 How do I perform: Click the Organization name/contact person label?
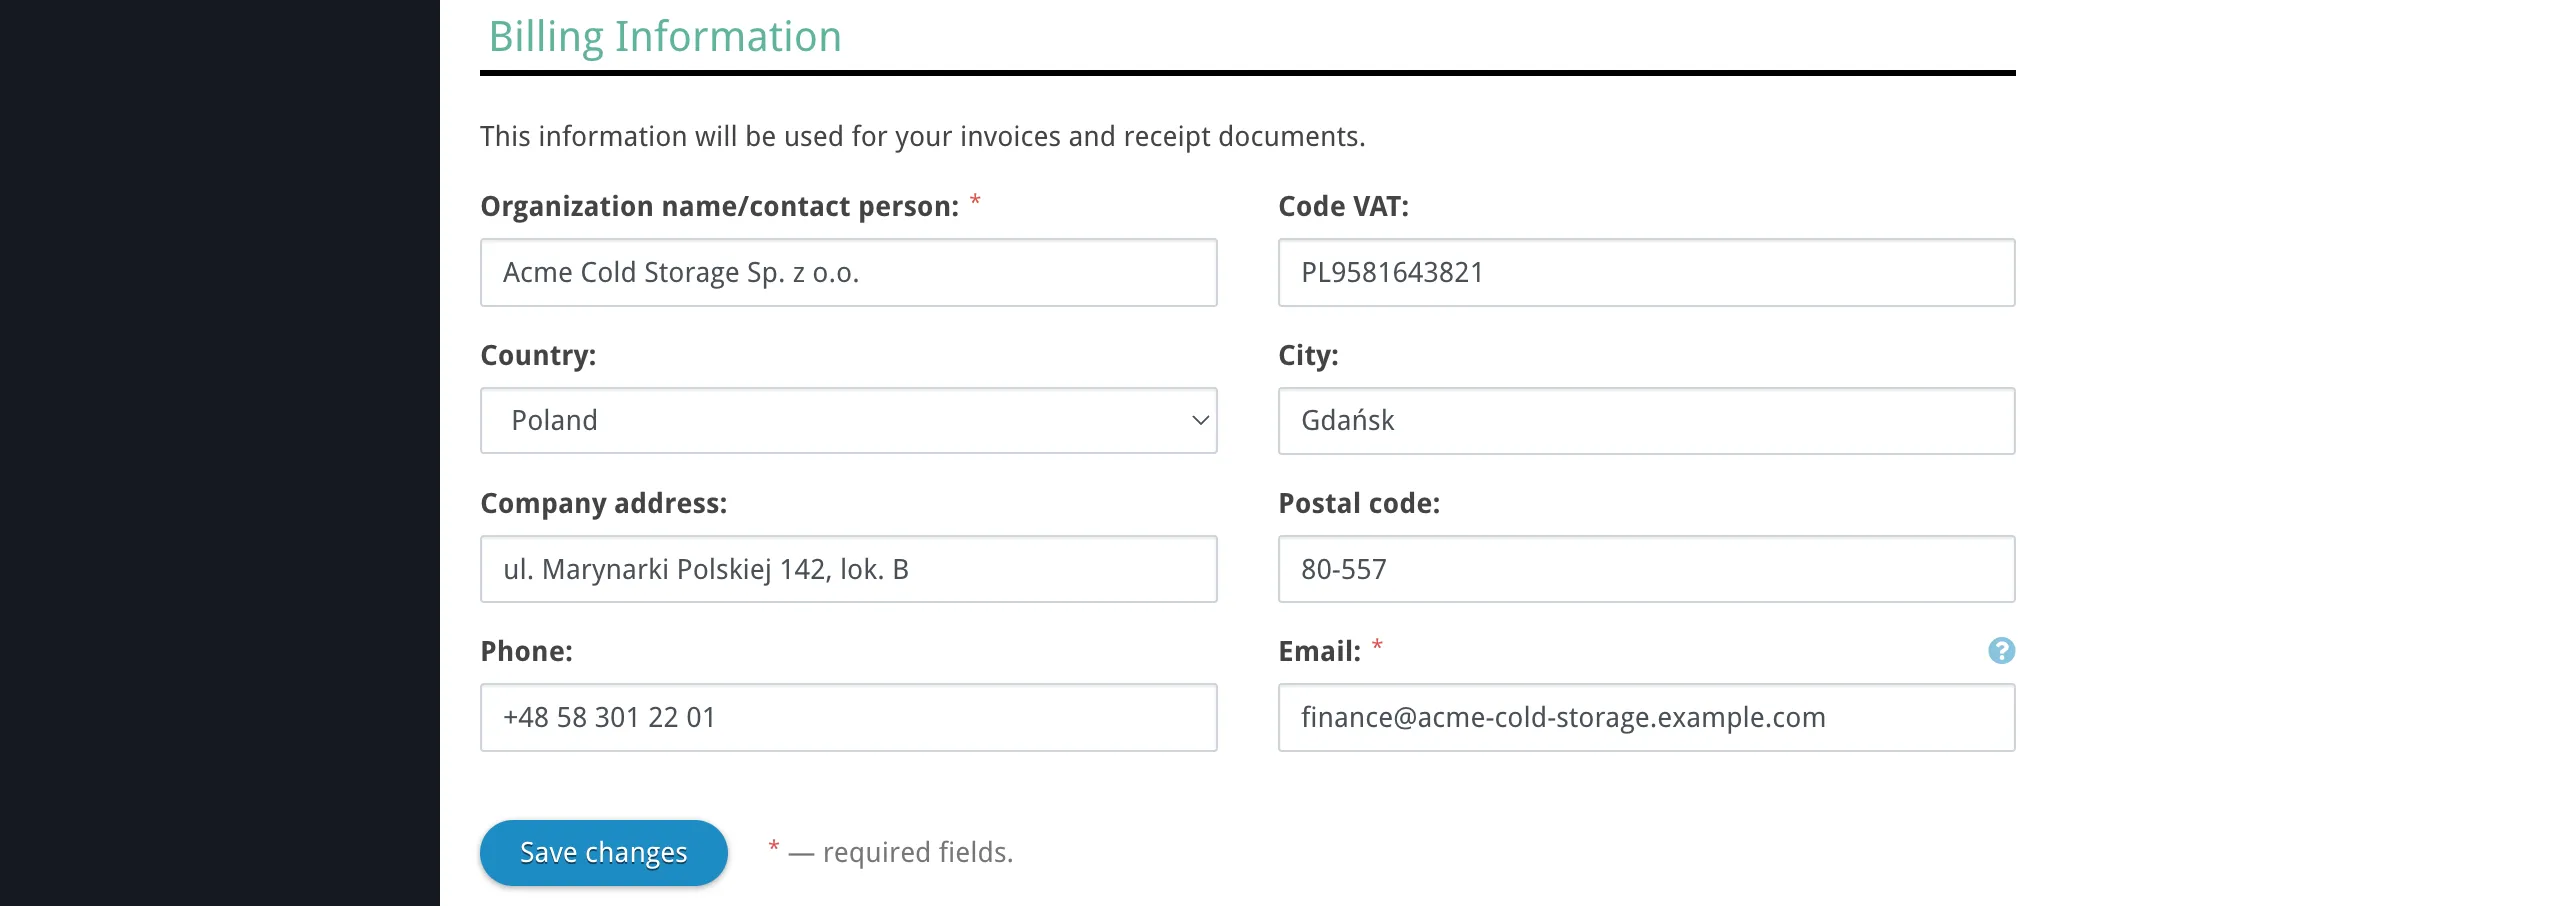(x=720, y=206)
